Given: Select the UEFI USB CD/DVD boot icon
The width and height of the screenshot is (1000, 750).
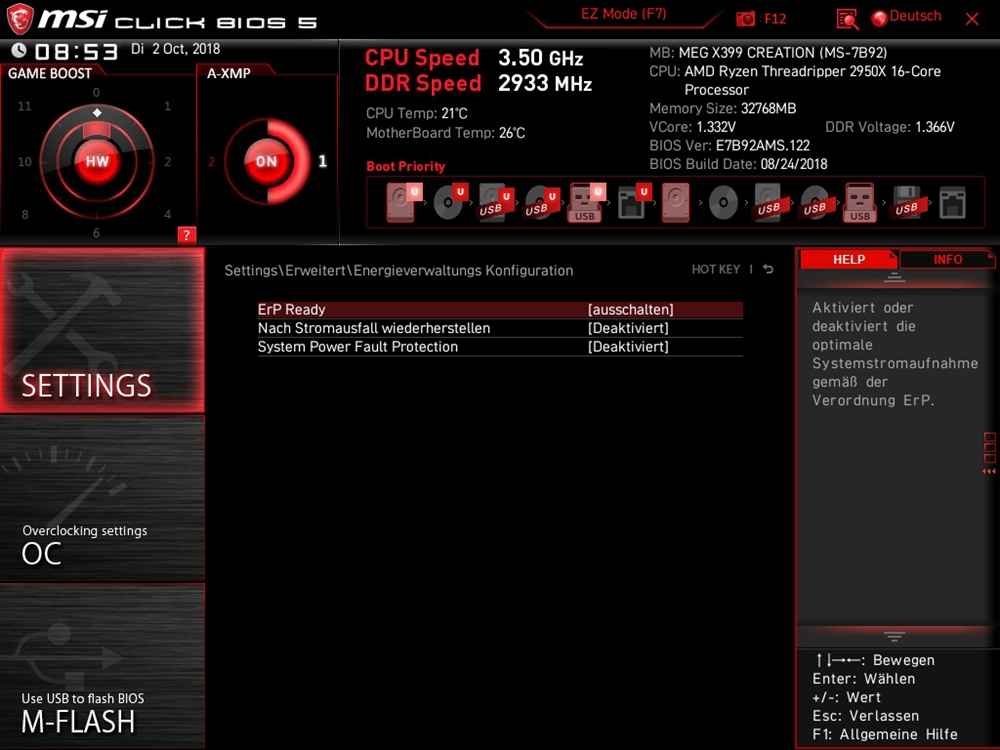Looking at the screenshot, I should (x=541, y=202).
